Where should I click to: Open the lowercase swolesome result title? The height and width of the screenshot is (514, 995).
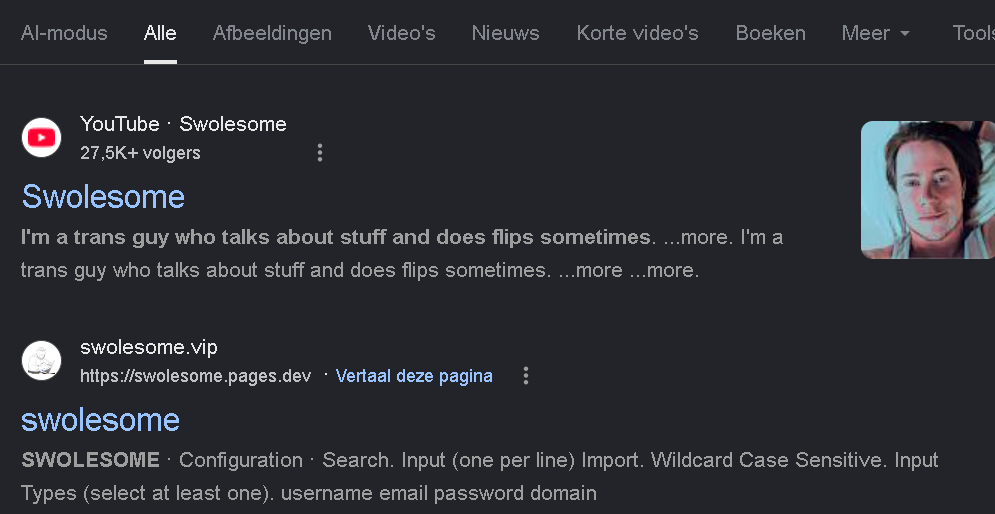[x=100, y=419]
